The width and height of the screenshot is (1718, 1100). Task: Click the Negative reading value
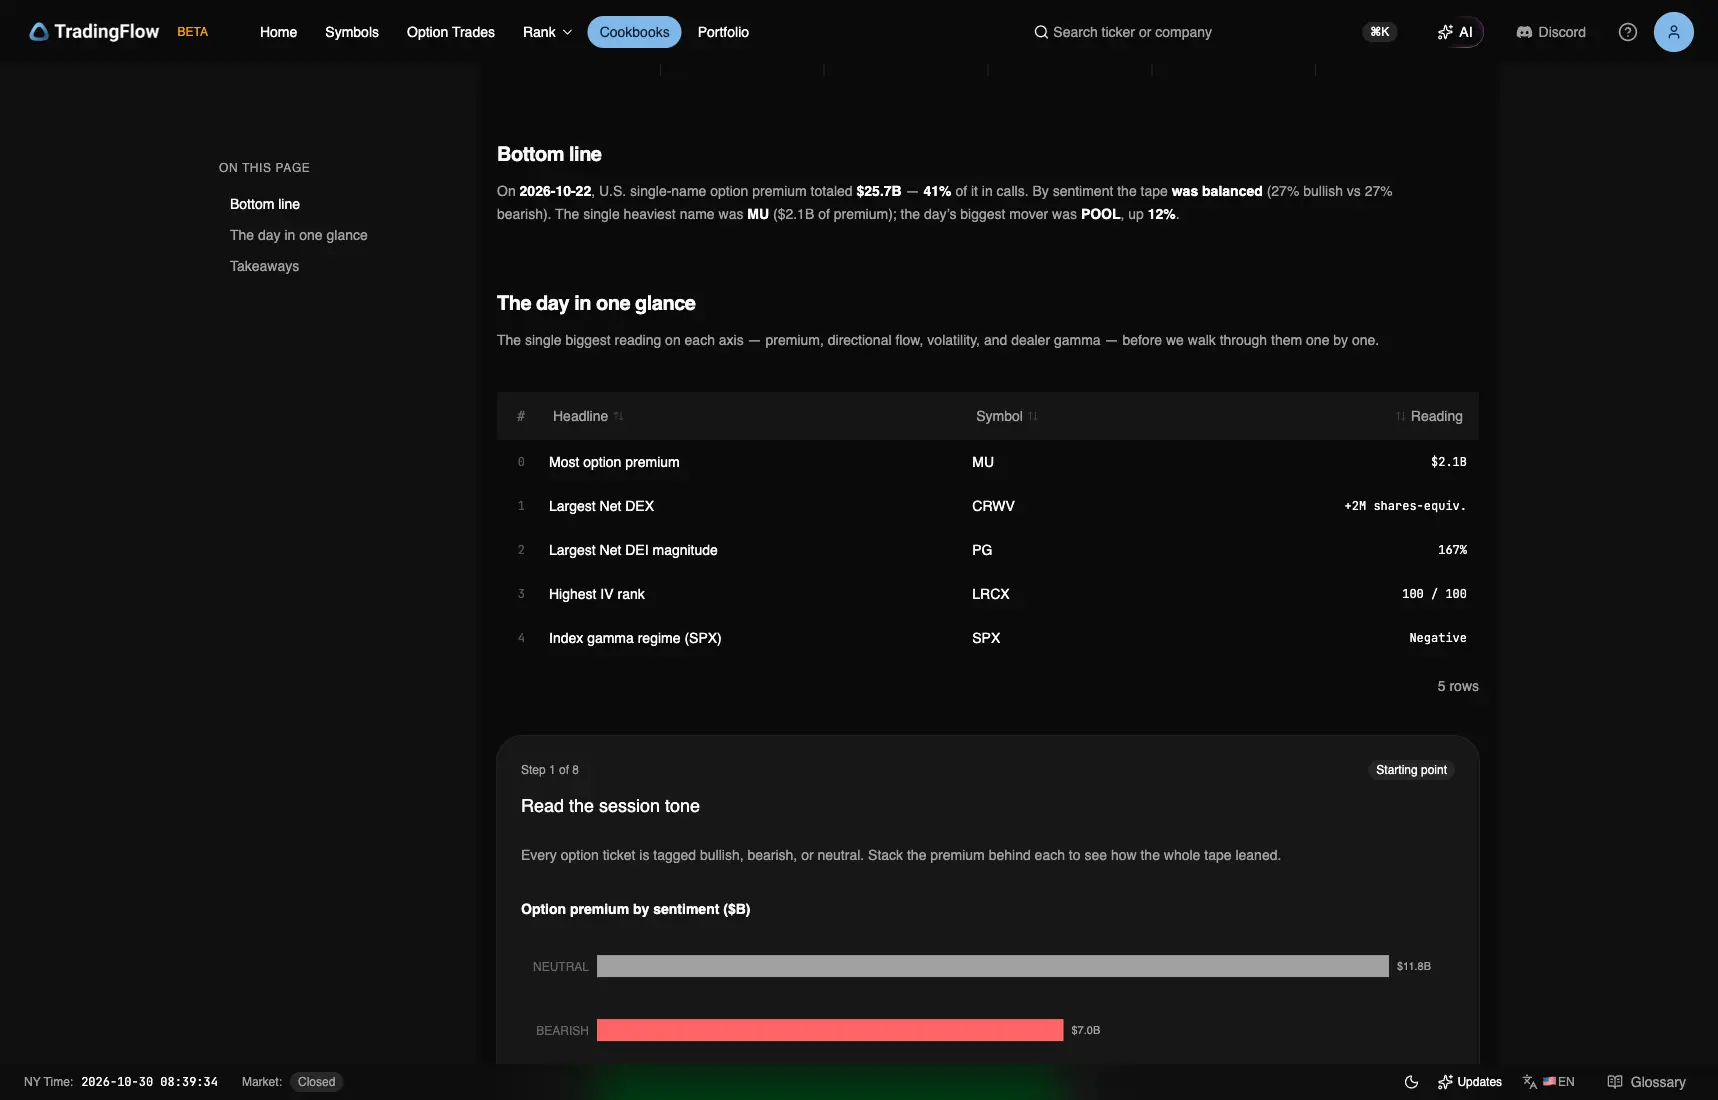[1438, 638]
